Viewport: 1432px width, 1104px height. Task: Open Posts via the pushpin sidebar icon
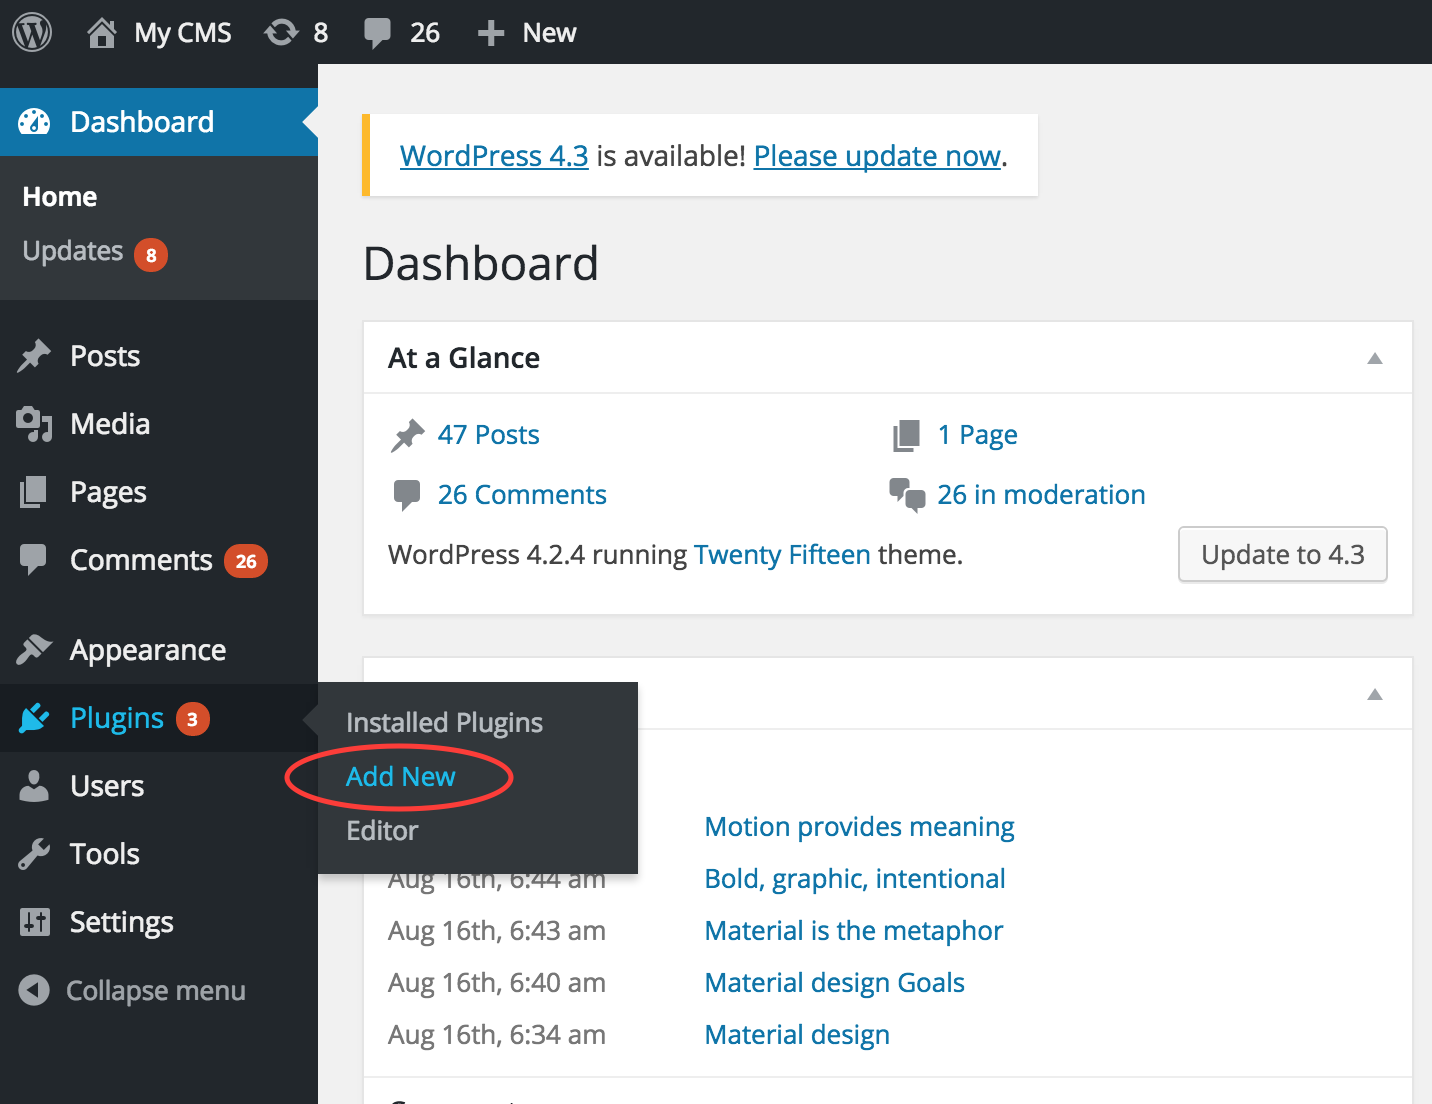(34, 356)
